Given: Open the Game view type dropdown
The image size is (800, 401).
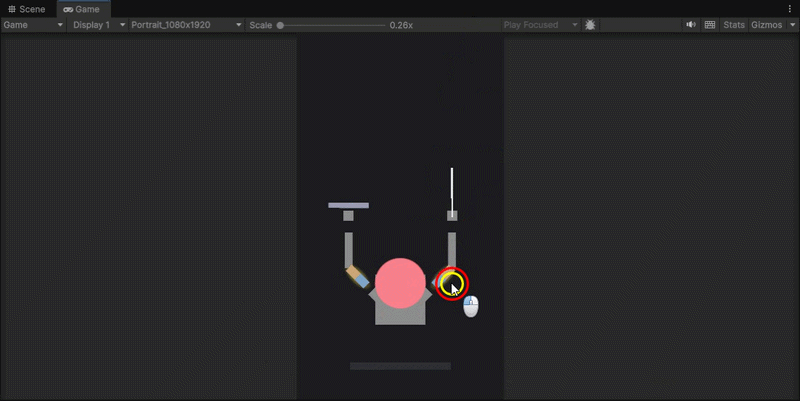Looking at the screenshot, I should pyautogui.click(x=33, y=25).
